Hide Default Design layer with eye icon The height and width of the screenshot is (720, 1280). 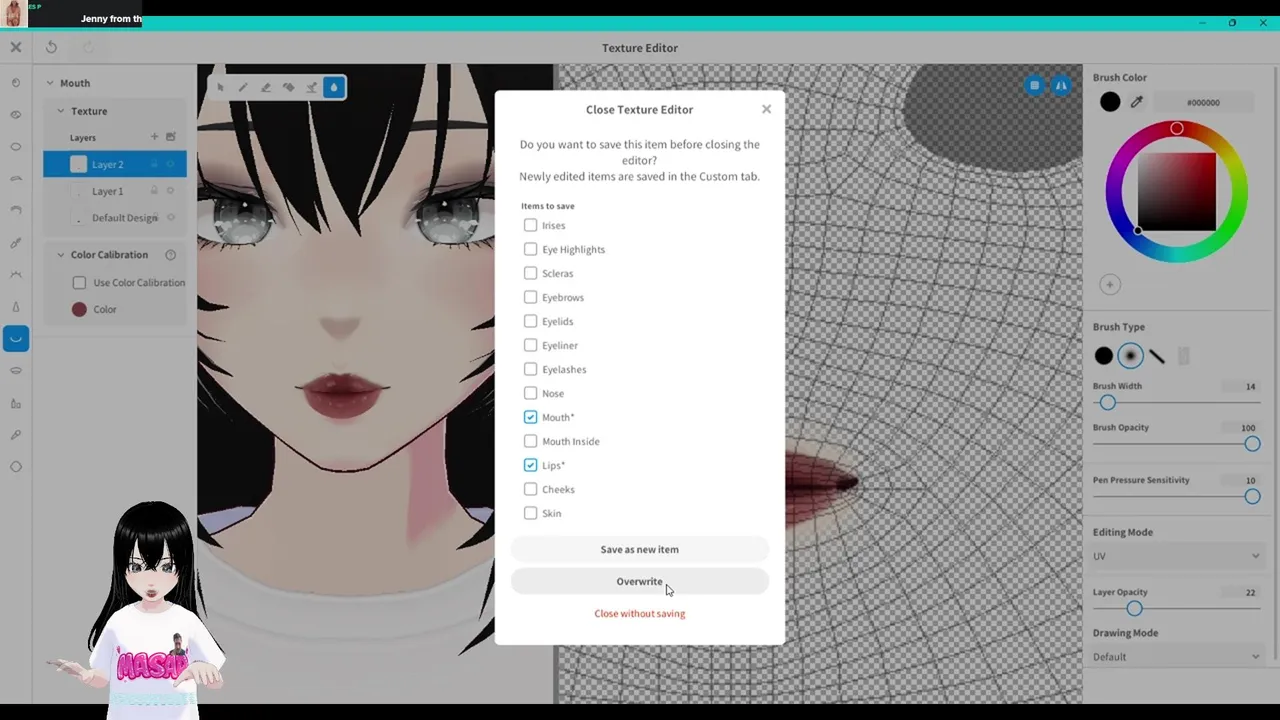(x=171, y=218)
